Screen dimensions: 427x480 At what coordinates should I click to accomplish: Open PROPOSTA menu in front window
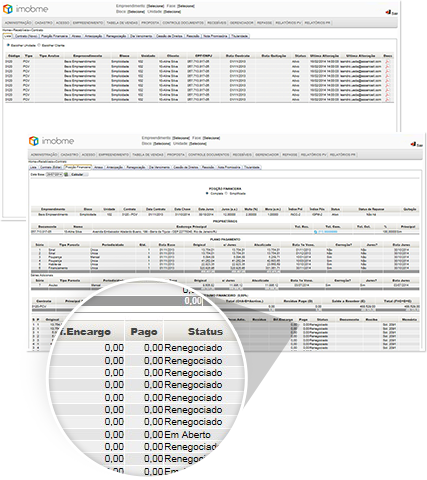click(x=176, y=155)
